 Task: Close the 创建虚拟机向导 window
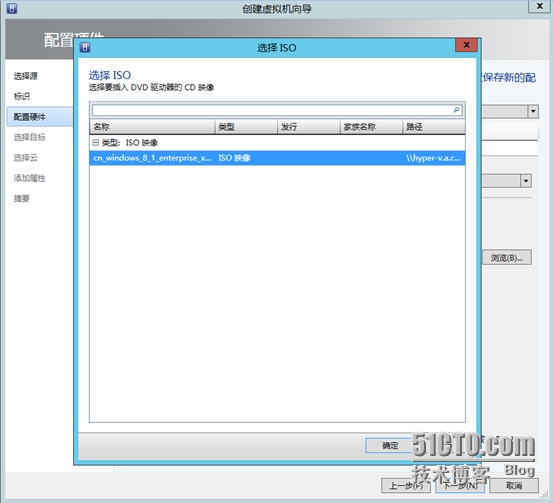[x=539, y=6]
